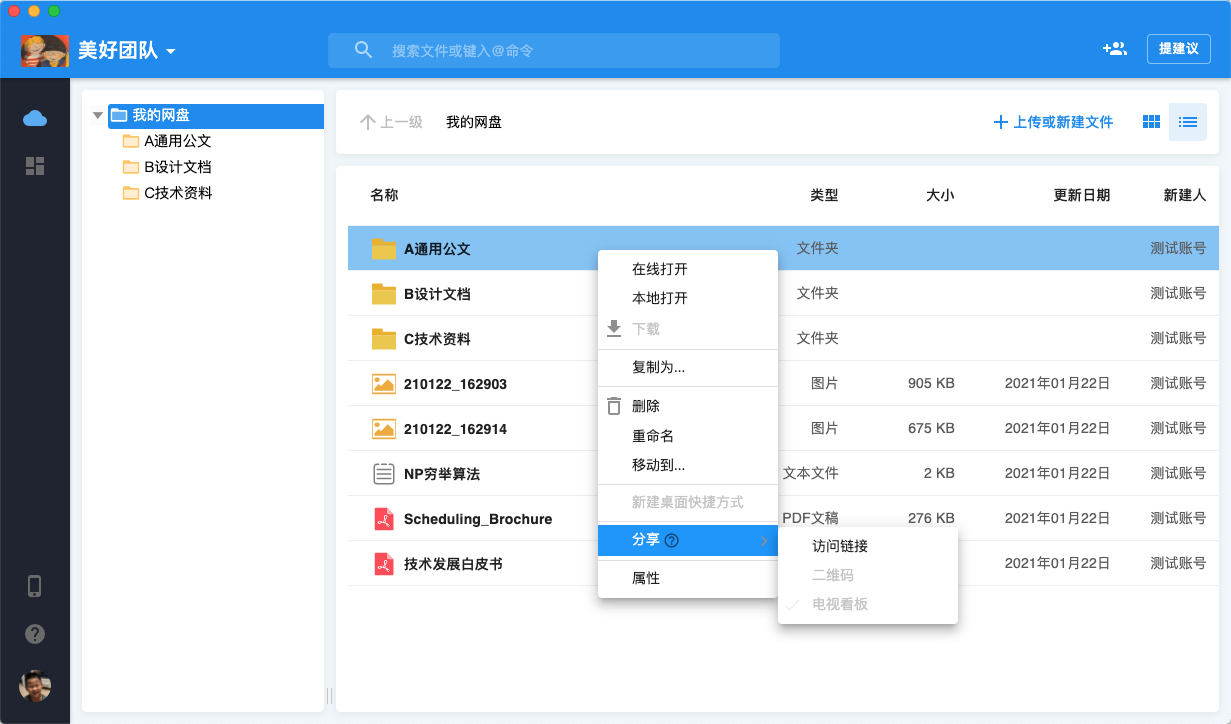The image size is (1231, 724).
Task: Expand the 分享 submenu arrow
Action: 764,541
